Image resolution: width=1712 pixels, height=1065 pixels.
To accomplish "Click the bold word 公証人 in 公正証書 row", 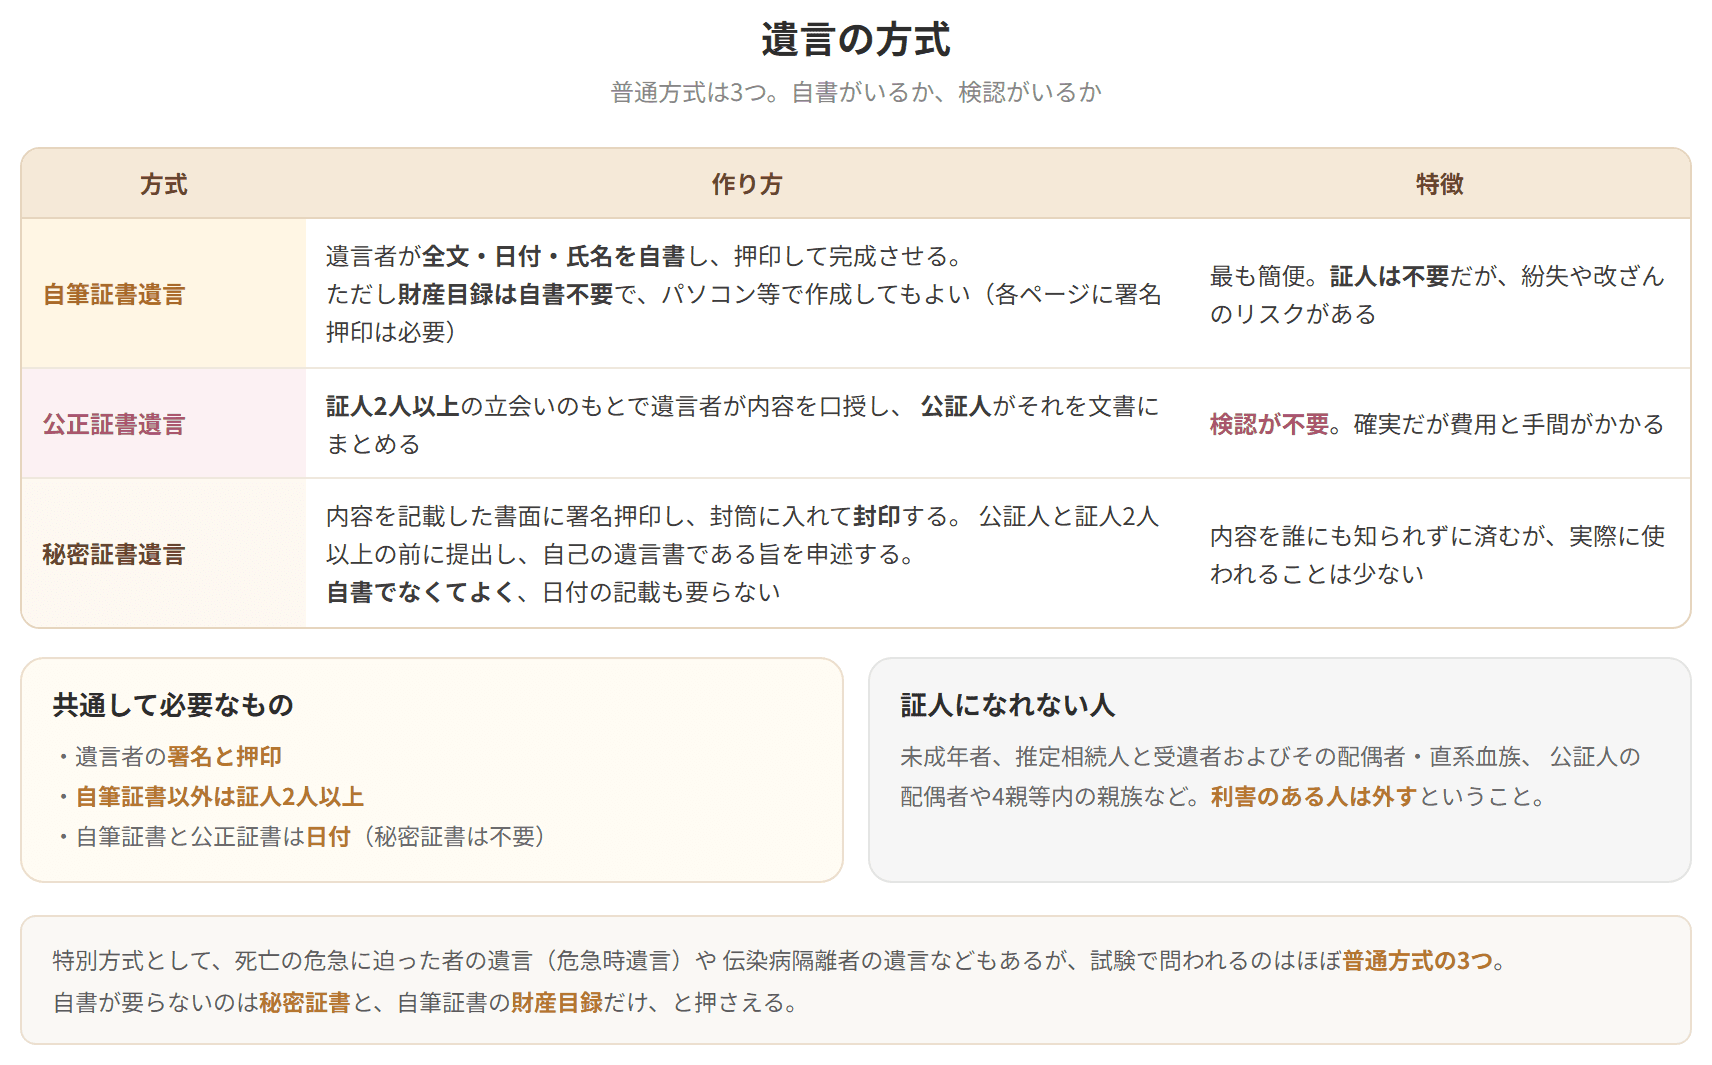I will pyautogui.click(x=956, y=407).
